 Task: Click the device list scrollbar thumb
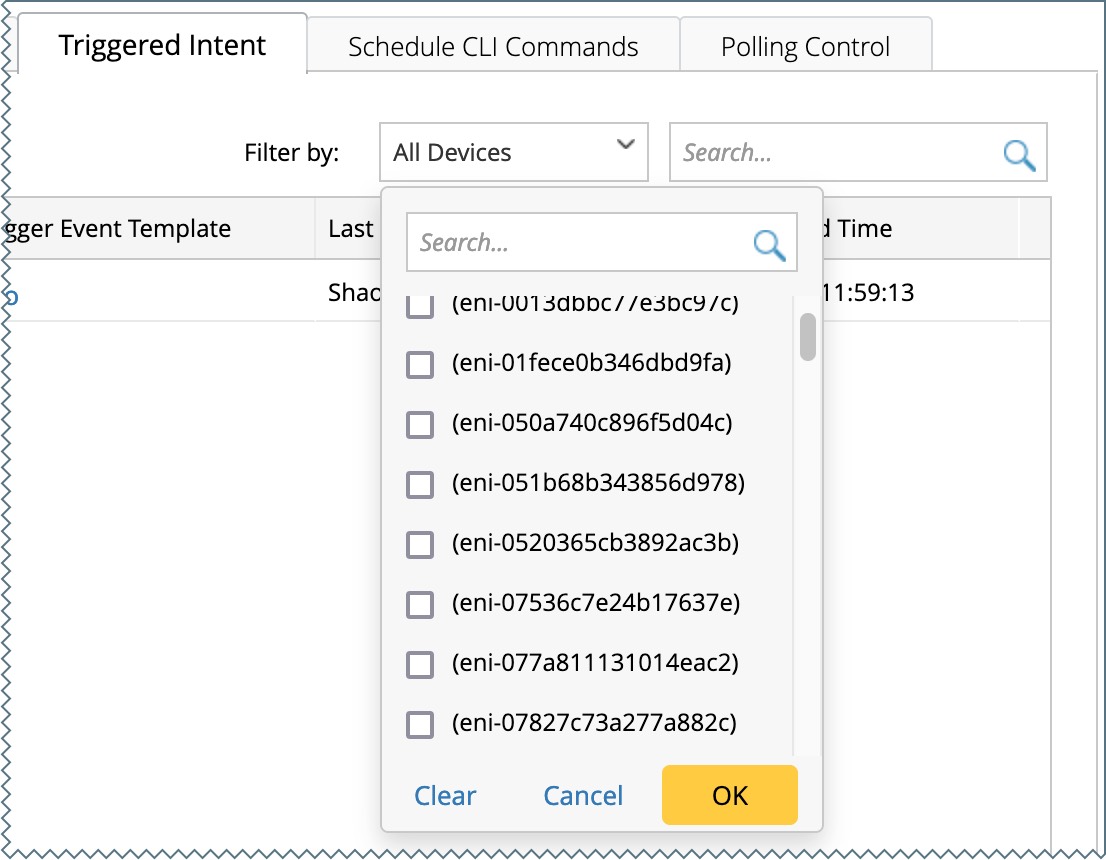(x=807, y=336)
